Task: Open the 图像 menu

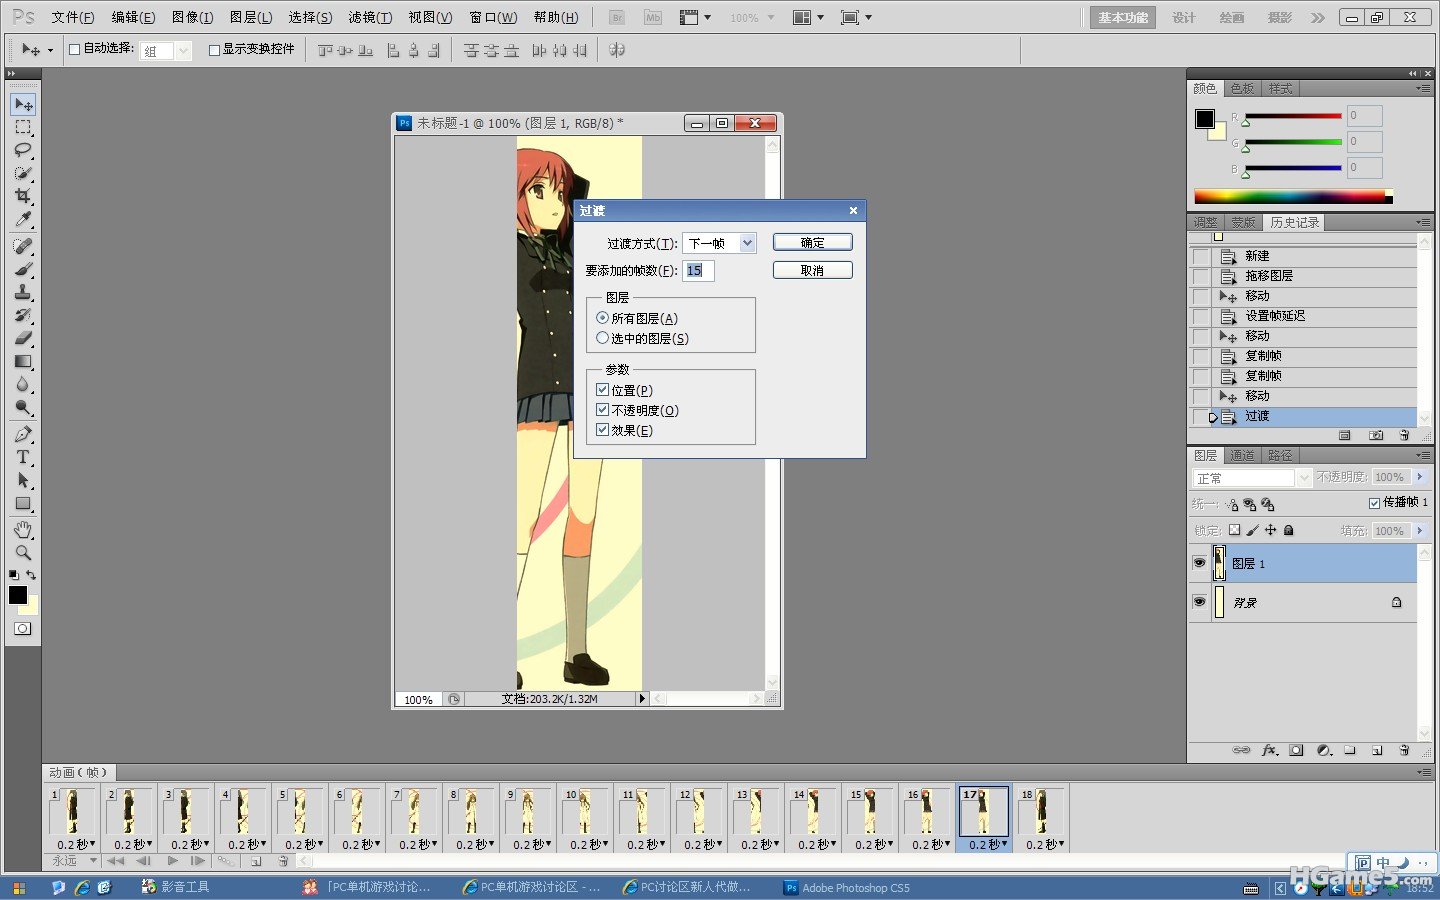Action: pyautogui.click(x=192, y=18)
